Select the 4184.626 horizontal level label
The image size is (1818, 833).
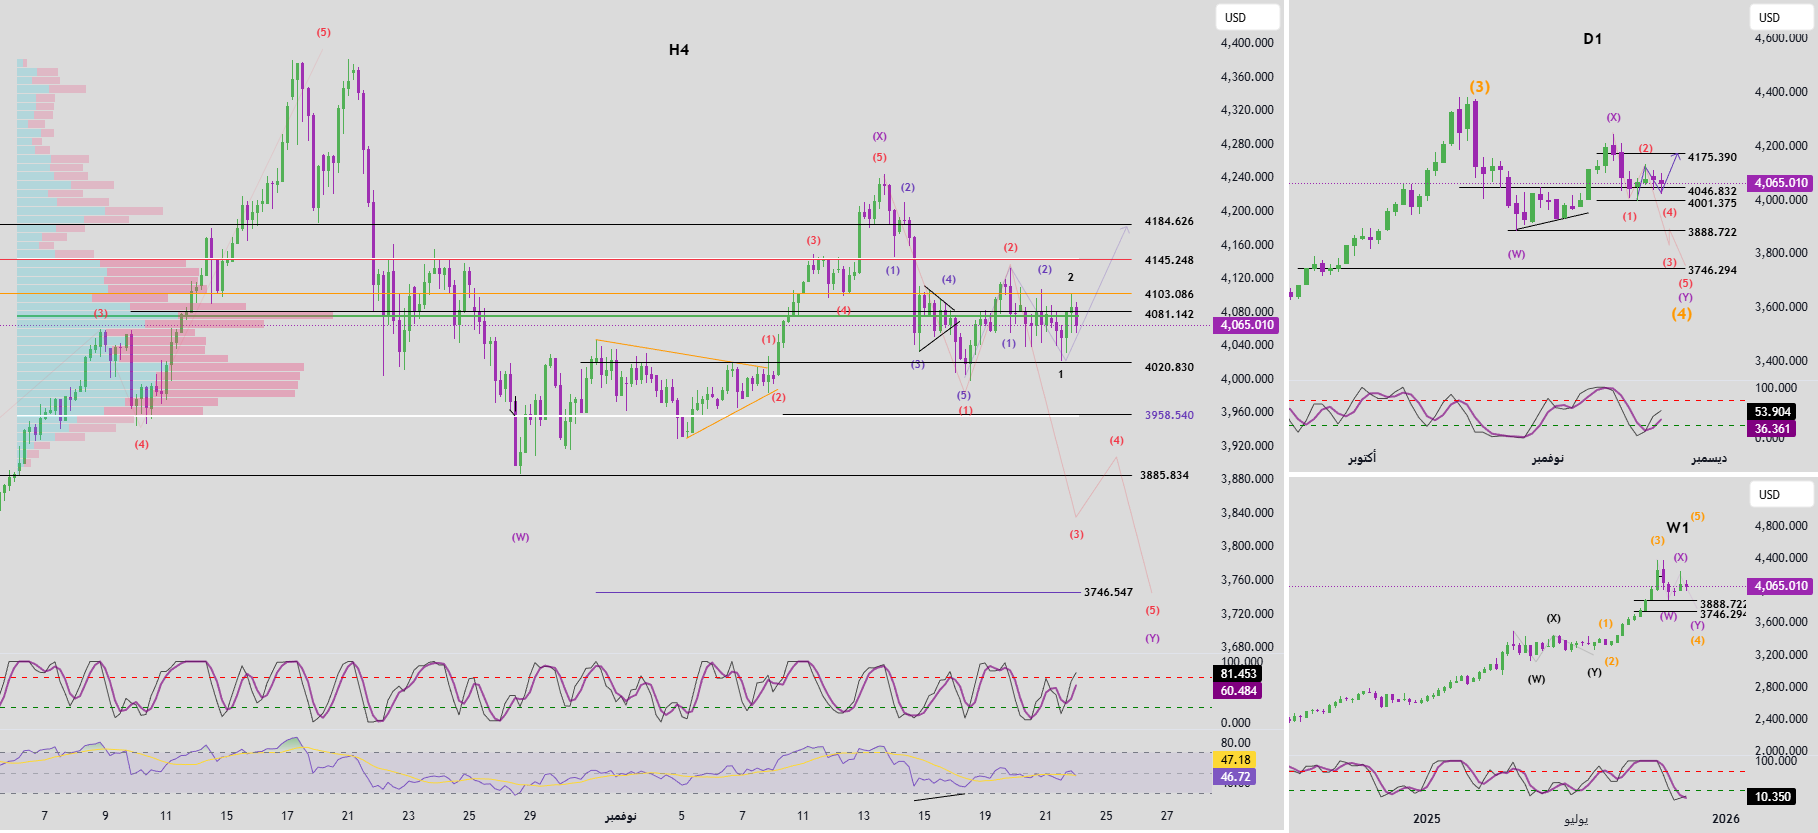pyautogui.click(x=1169, y=221)
